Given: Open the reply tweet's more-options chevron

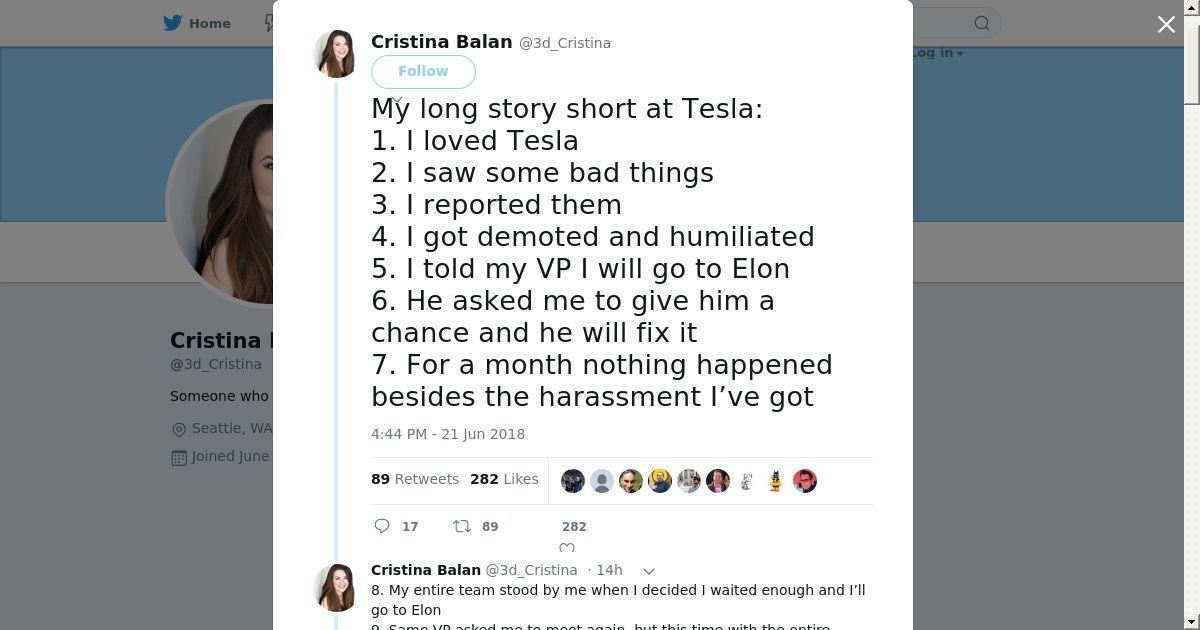Looking at the screenshot, I should 648,571.
